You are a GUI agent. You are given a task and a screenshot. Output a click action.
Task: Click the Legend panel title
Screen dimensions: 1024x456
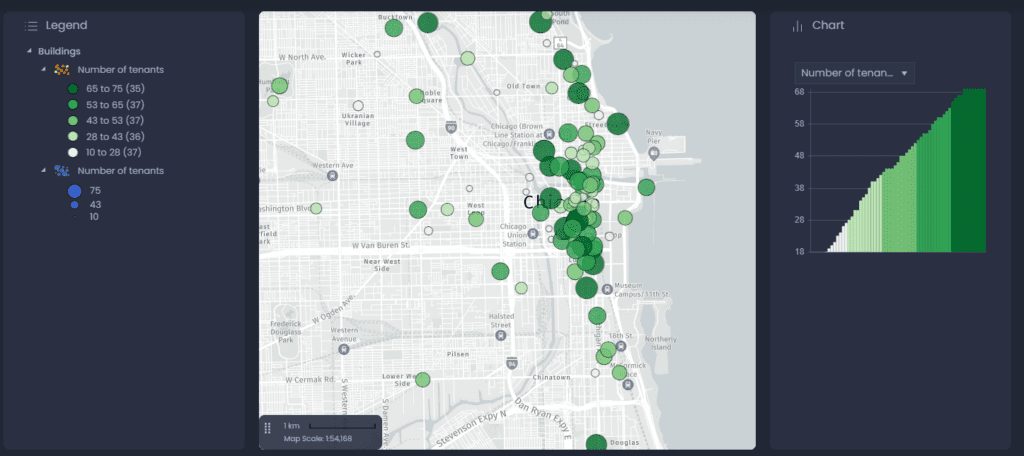(66, 25)
